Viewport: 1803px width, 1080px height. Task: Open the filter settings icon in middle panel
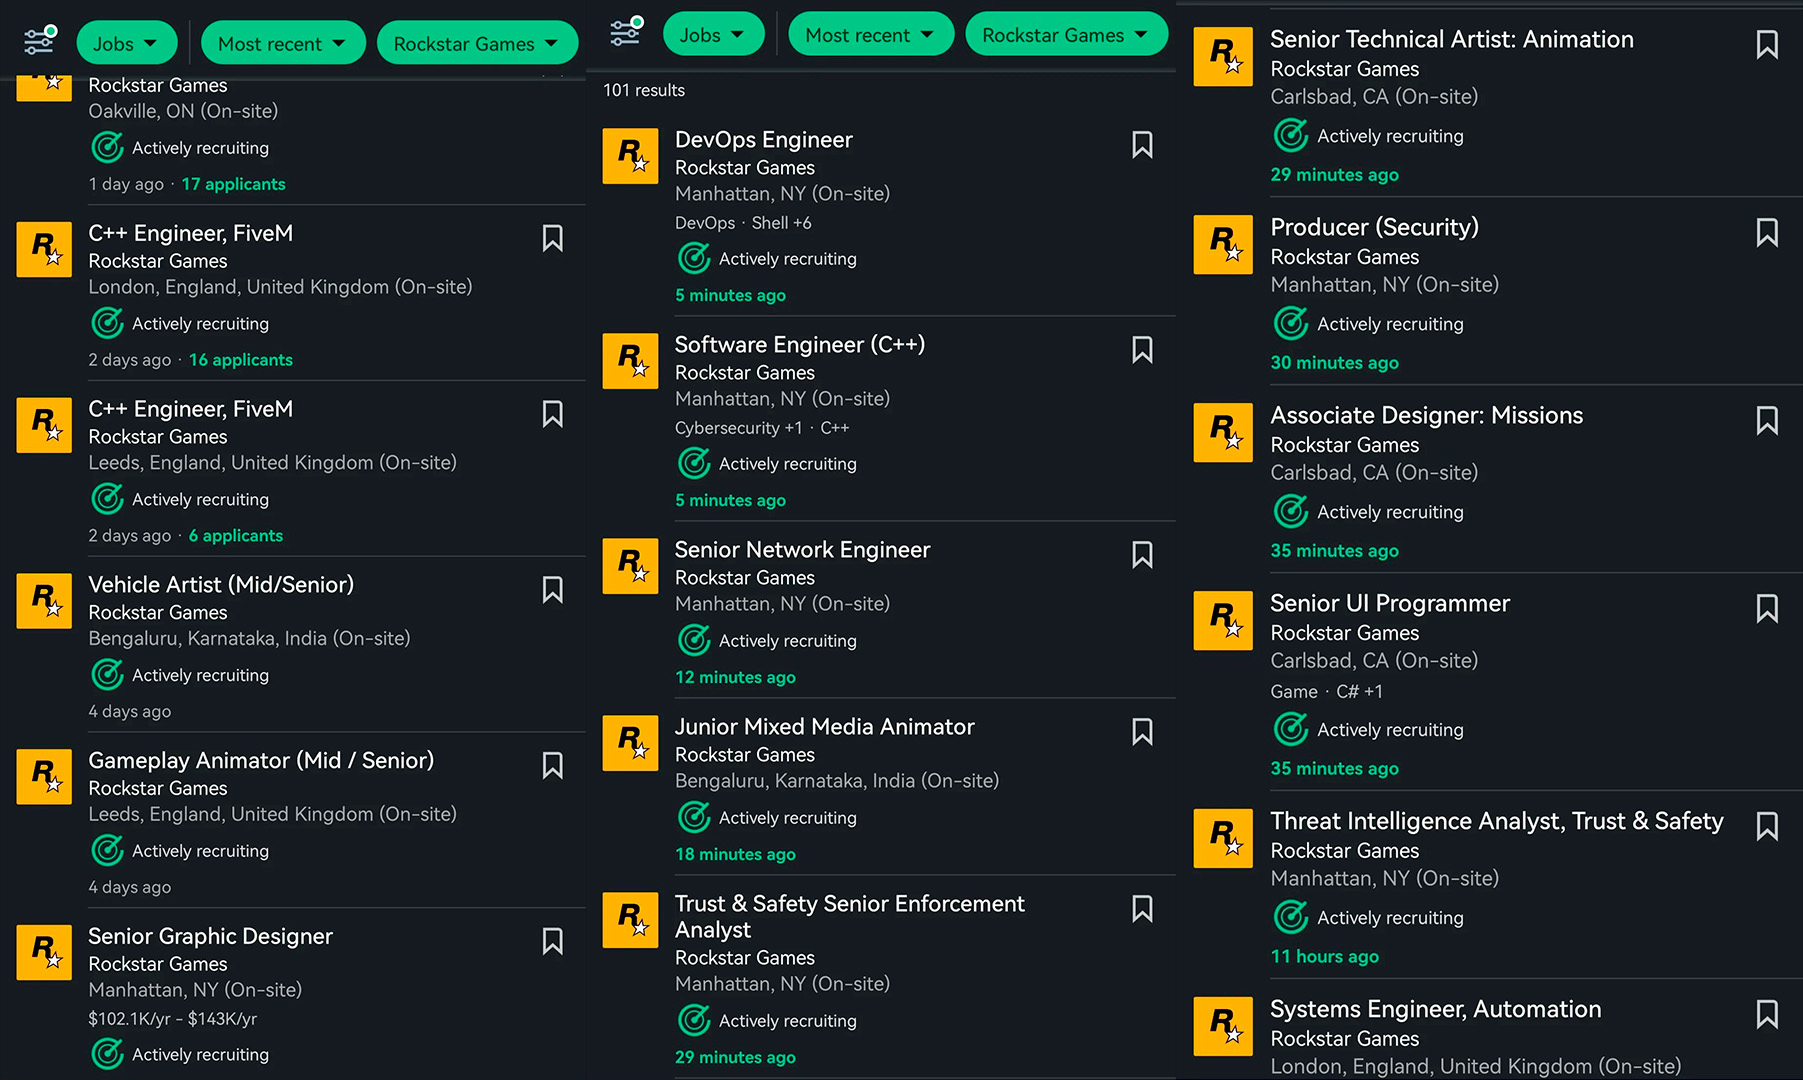tap(627, 31)
